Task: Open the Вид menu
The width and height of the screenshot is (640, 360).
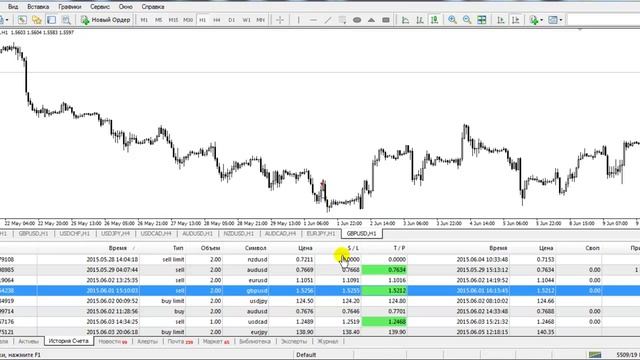Action: [13, 7]
